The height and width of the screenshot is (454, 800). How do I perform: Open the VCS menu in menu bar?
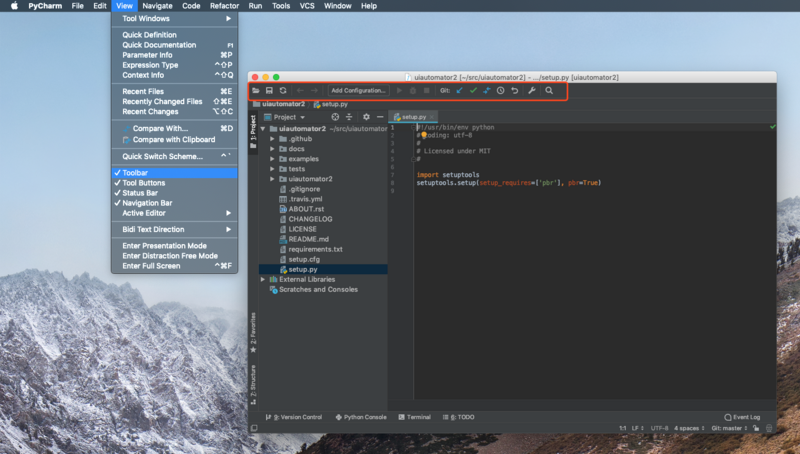pos(307,6)
